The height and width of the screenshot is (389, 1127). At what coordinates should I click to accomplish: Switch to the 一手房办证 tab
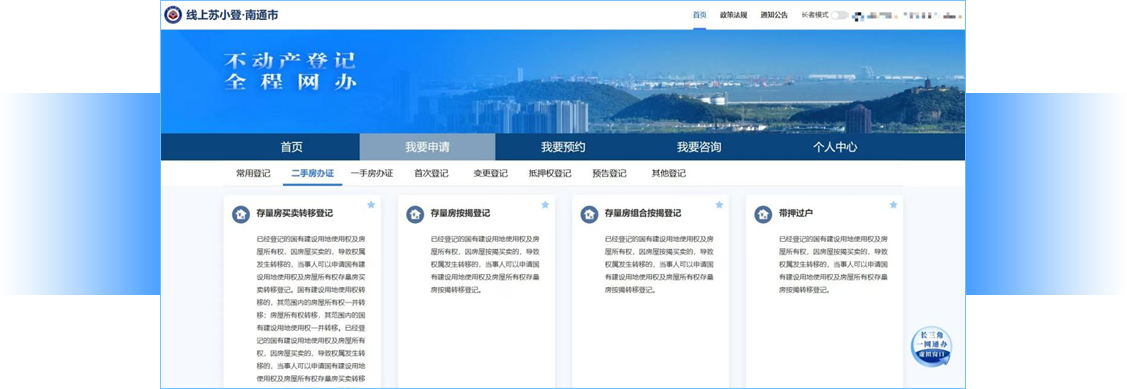point(372,173)
